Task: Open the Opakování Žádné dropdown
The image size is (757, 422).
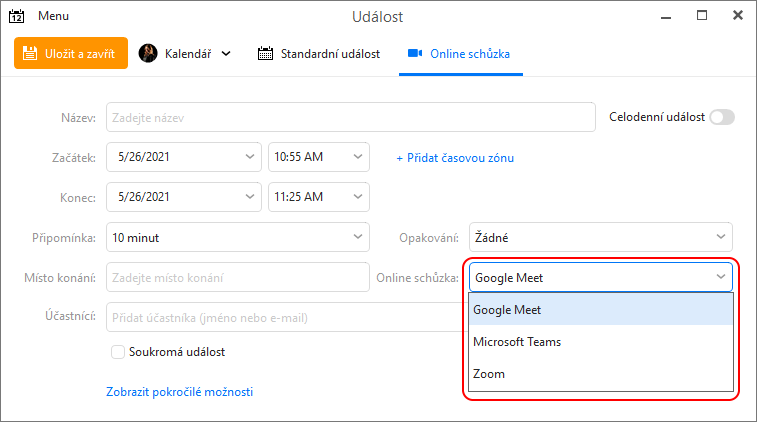Action: tap(601, 237)
